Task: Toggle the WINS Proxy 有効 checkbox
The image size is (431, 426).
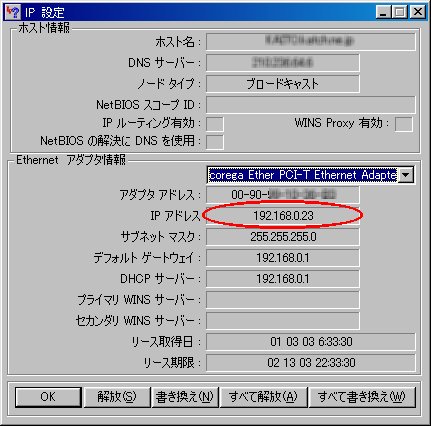Action: pos(403,124)
